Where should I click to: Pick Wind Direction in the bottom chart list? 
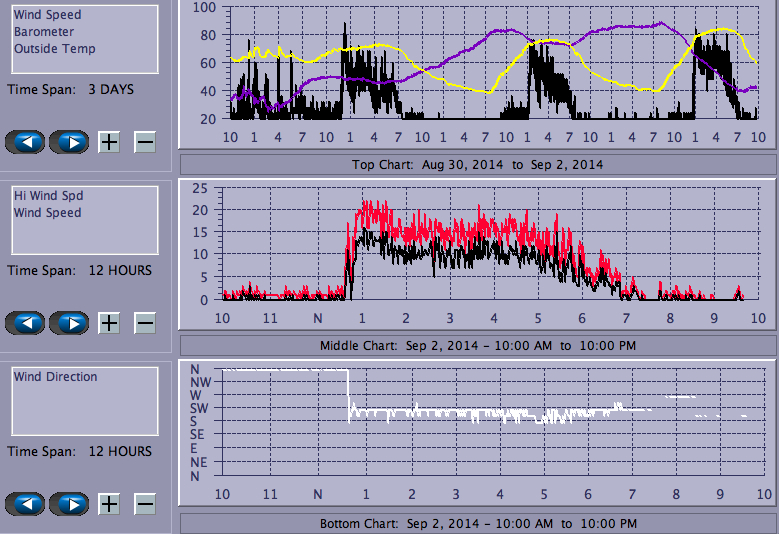[56, 377]
